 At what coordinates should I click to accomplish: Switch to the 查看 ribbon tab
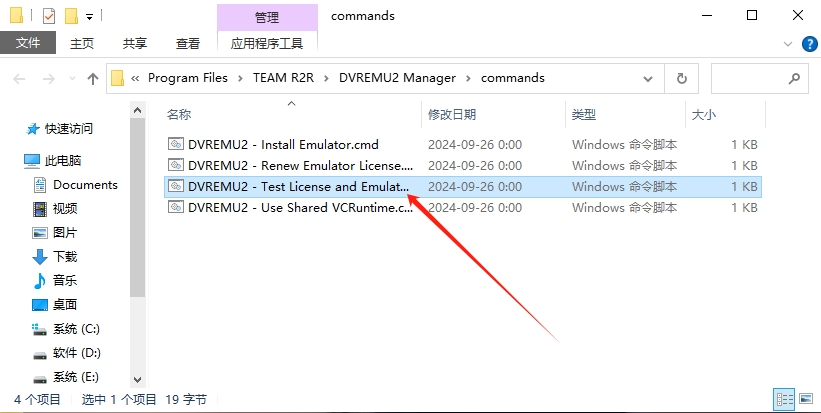coord(188,43)
